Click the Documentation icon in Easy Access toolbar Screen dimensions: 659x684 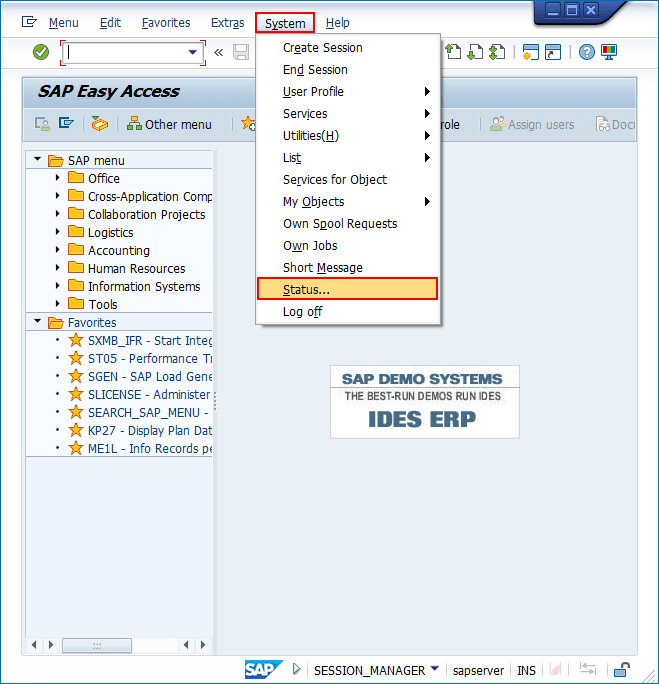603,124
